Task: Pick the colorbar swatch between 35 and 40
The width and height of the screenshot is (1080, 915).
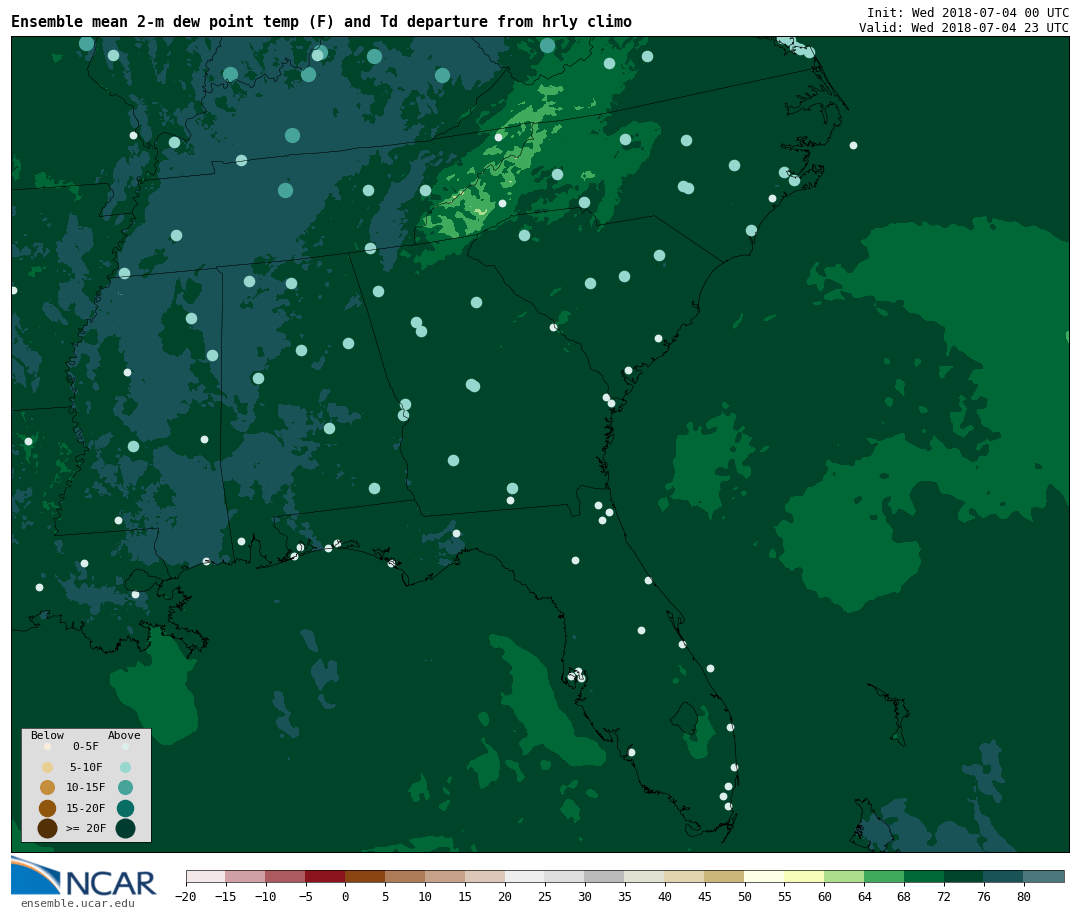Action: click(x=645, y=876)
